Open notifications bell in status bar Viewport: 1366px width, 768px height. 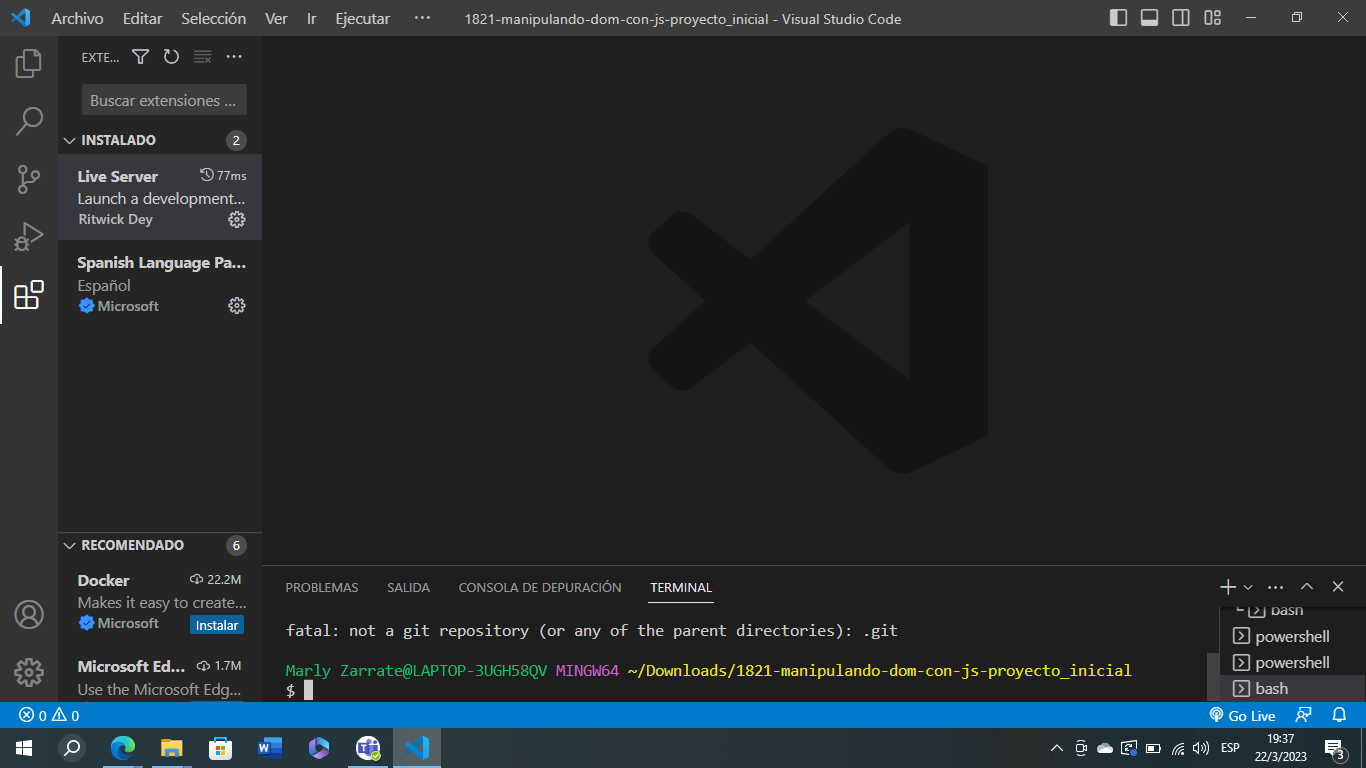point(1339,715)
